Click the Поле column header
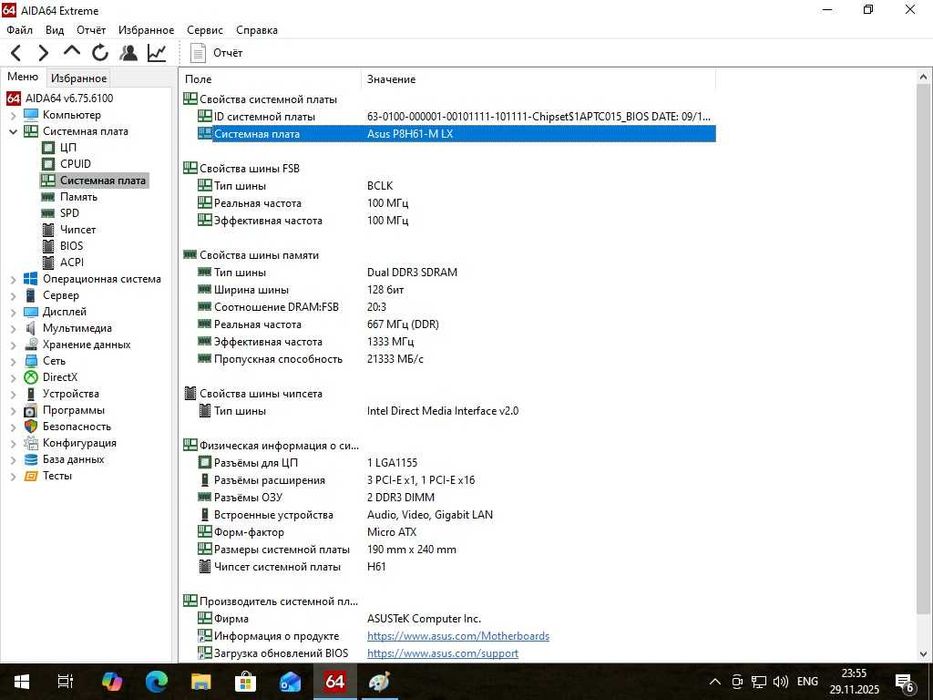The image size is (933, 700). 270,79
